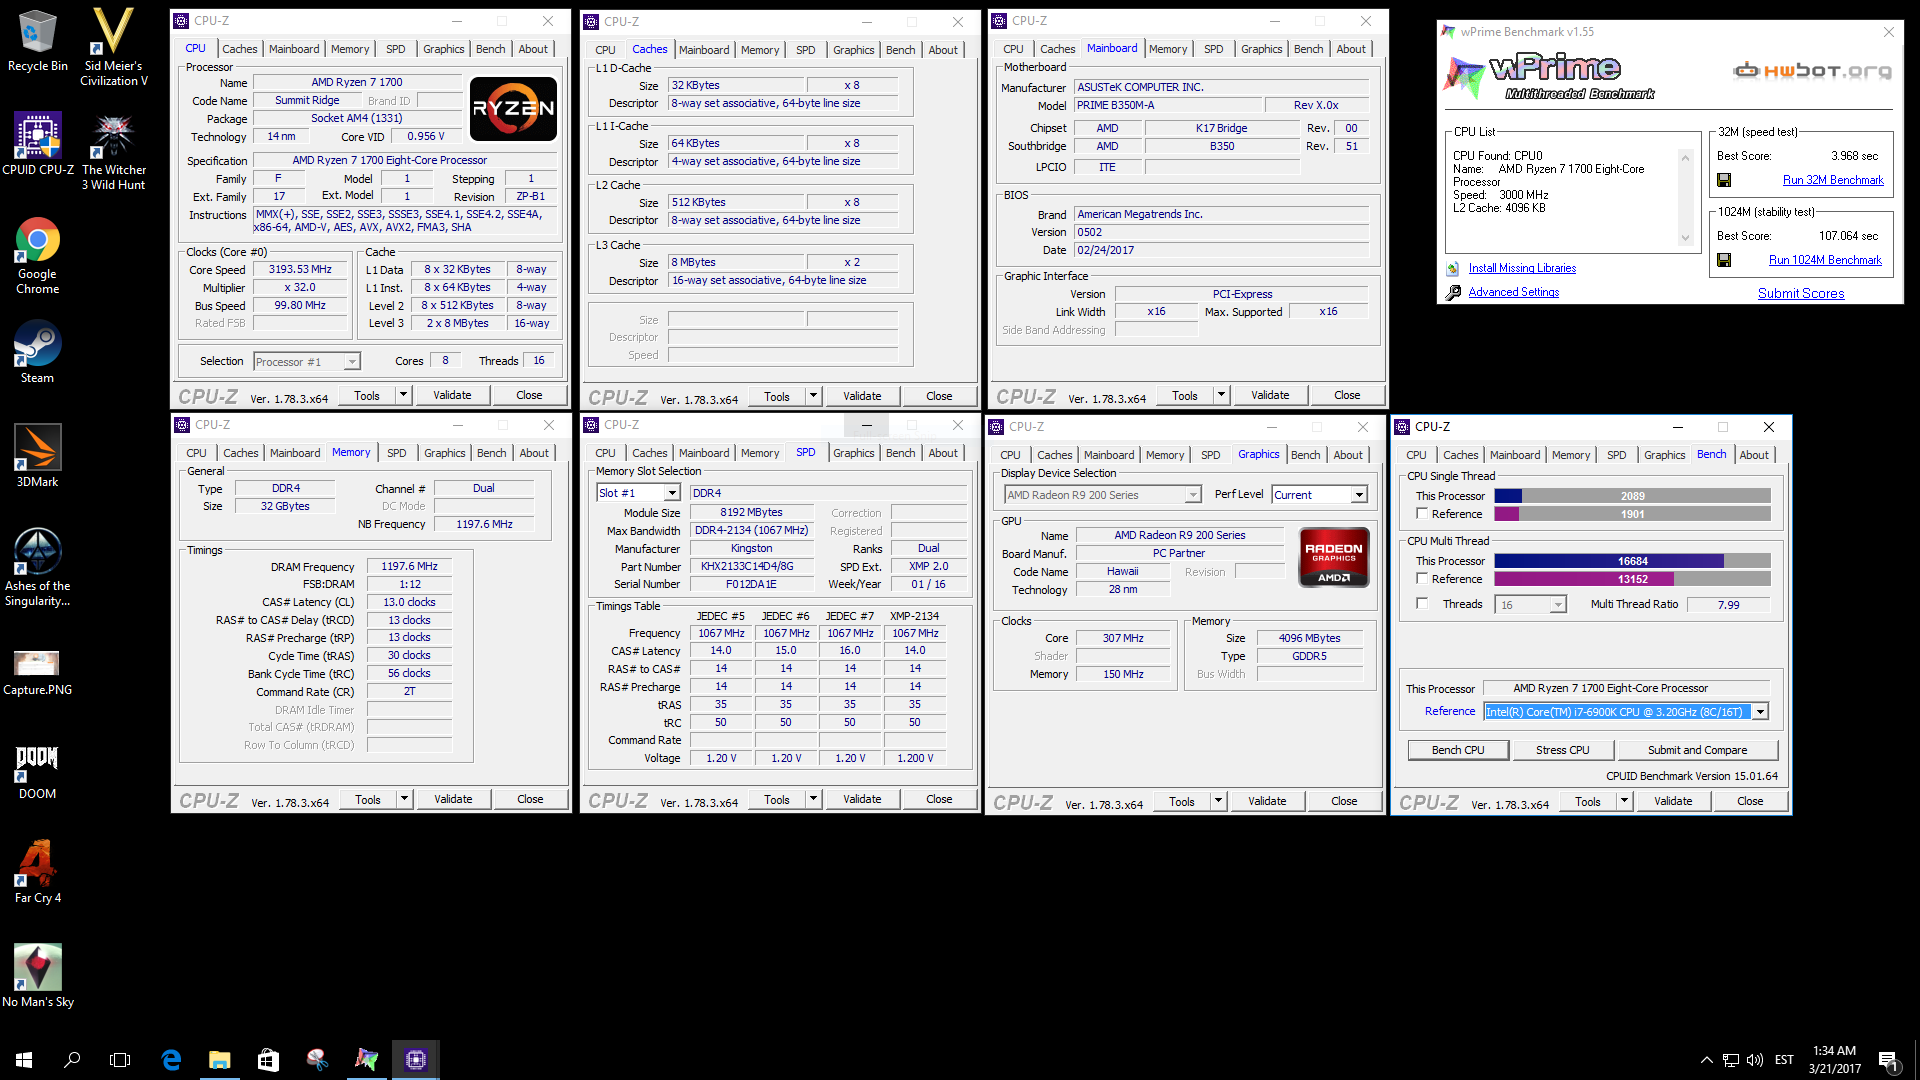
Task: Open the CPUID CPU-Z desktop shortcut
Action: tap(37, 144)
